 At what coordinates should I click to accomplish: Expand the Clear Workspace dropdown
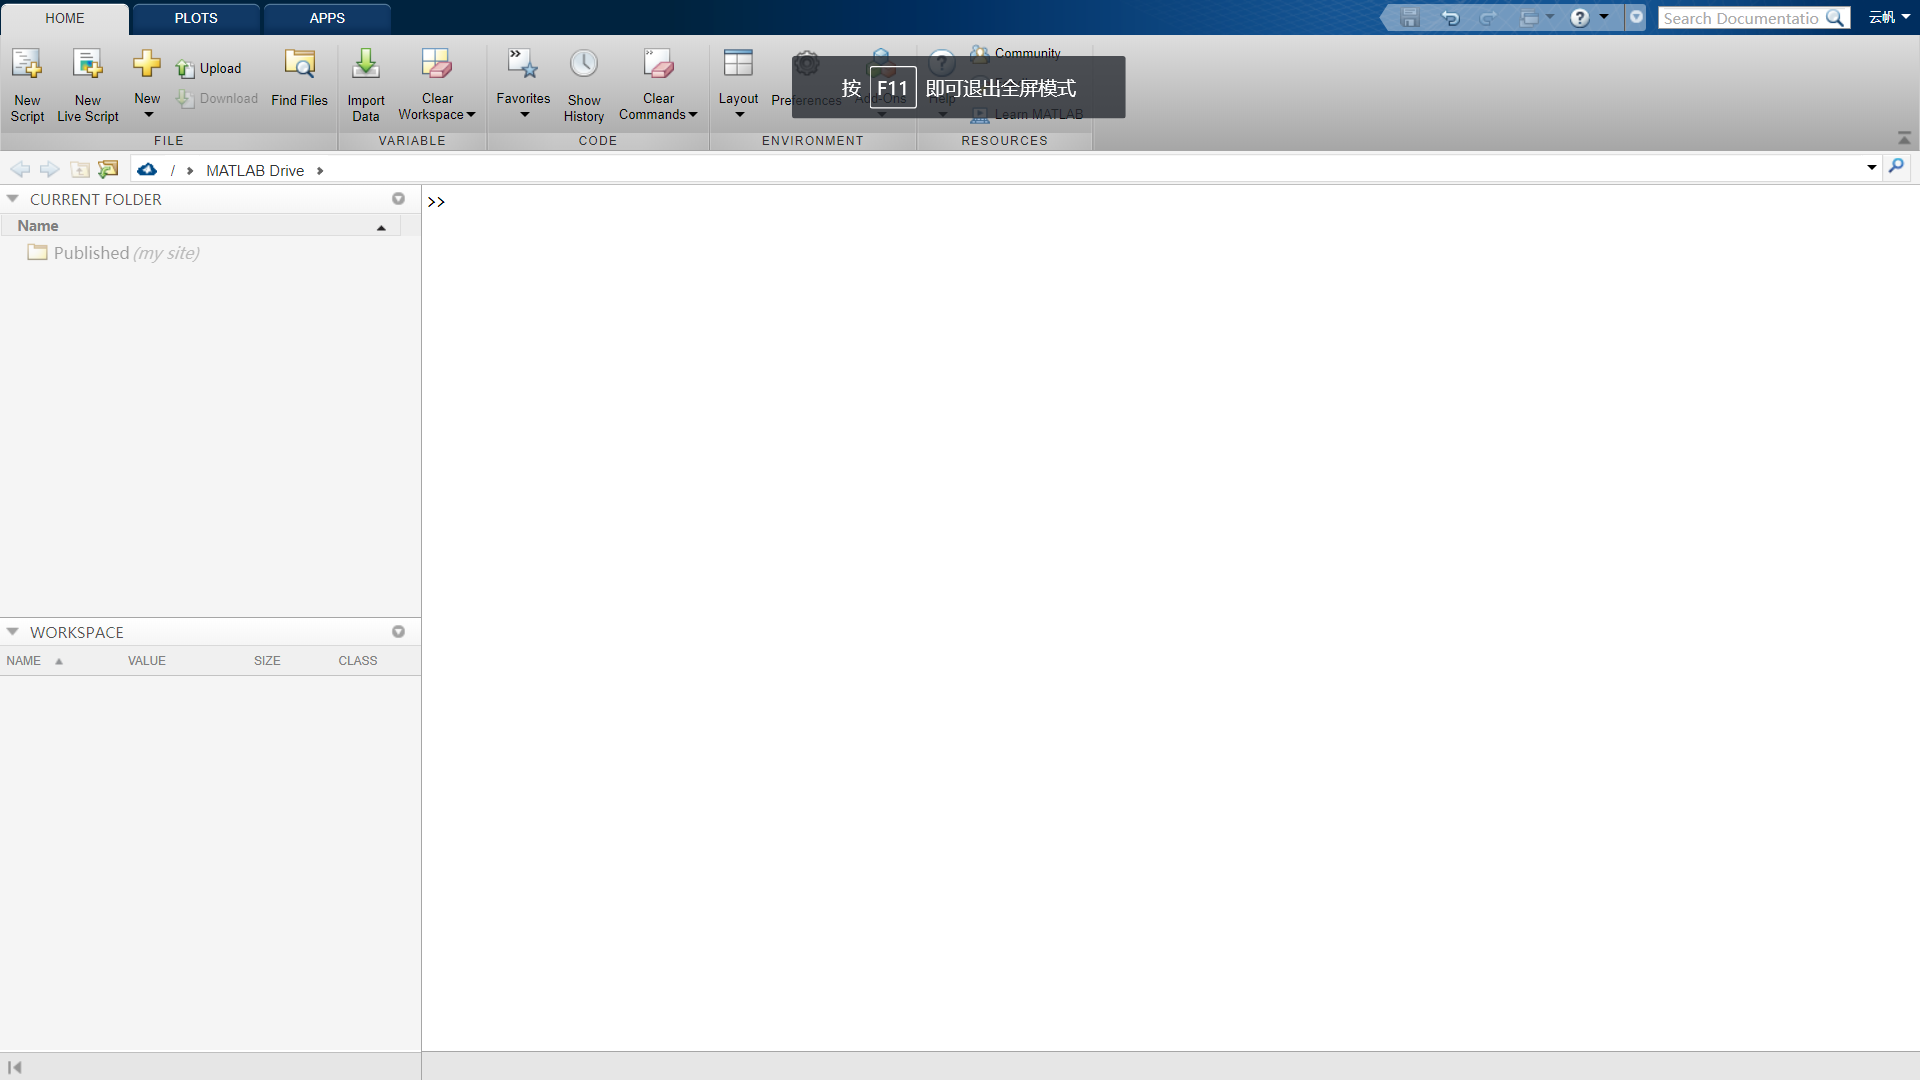tap(471, 115)
